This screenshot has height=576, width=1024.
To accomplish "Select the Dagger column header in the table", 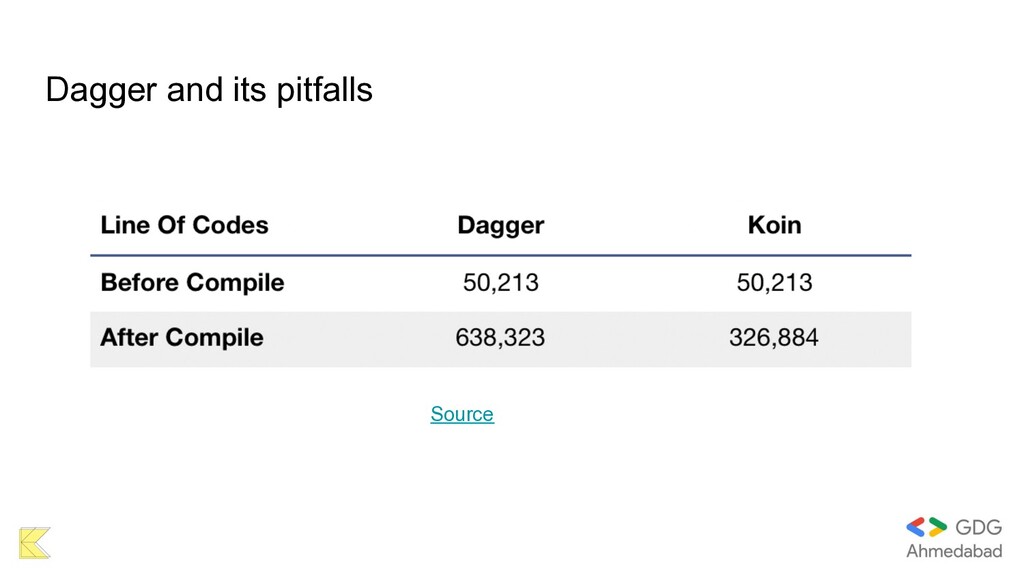I will (x=500, y=225).
